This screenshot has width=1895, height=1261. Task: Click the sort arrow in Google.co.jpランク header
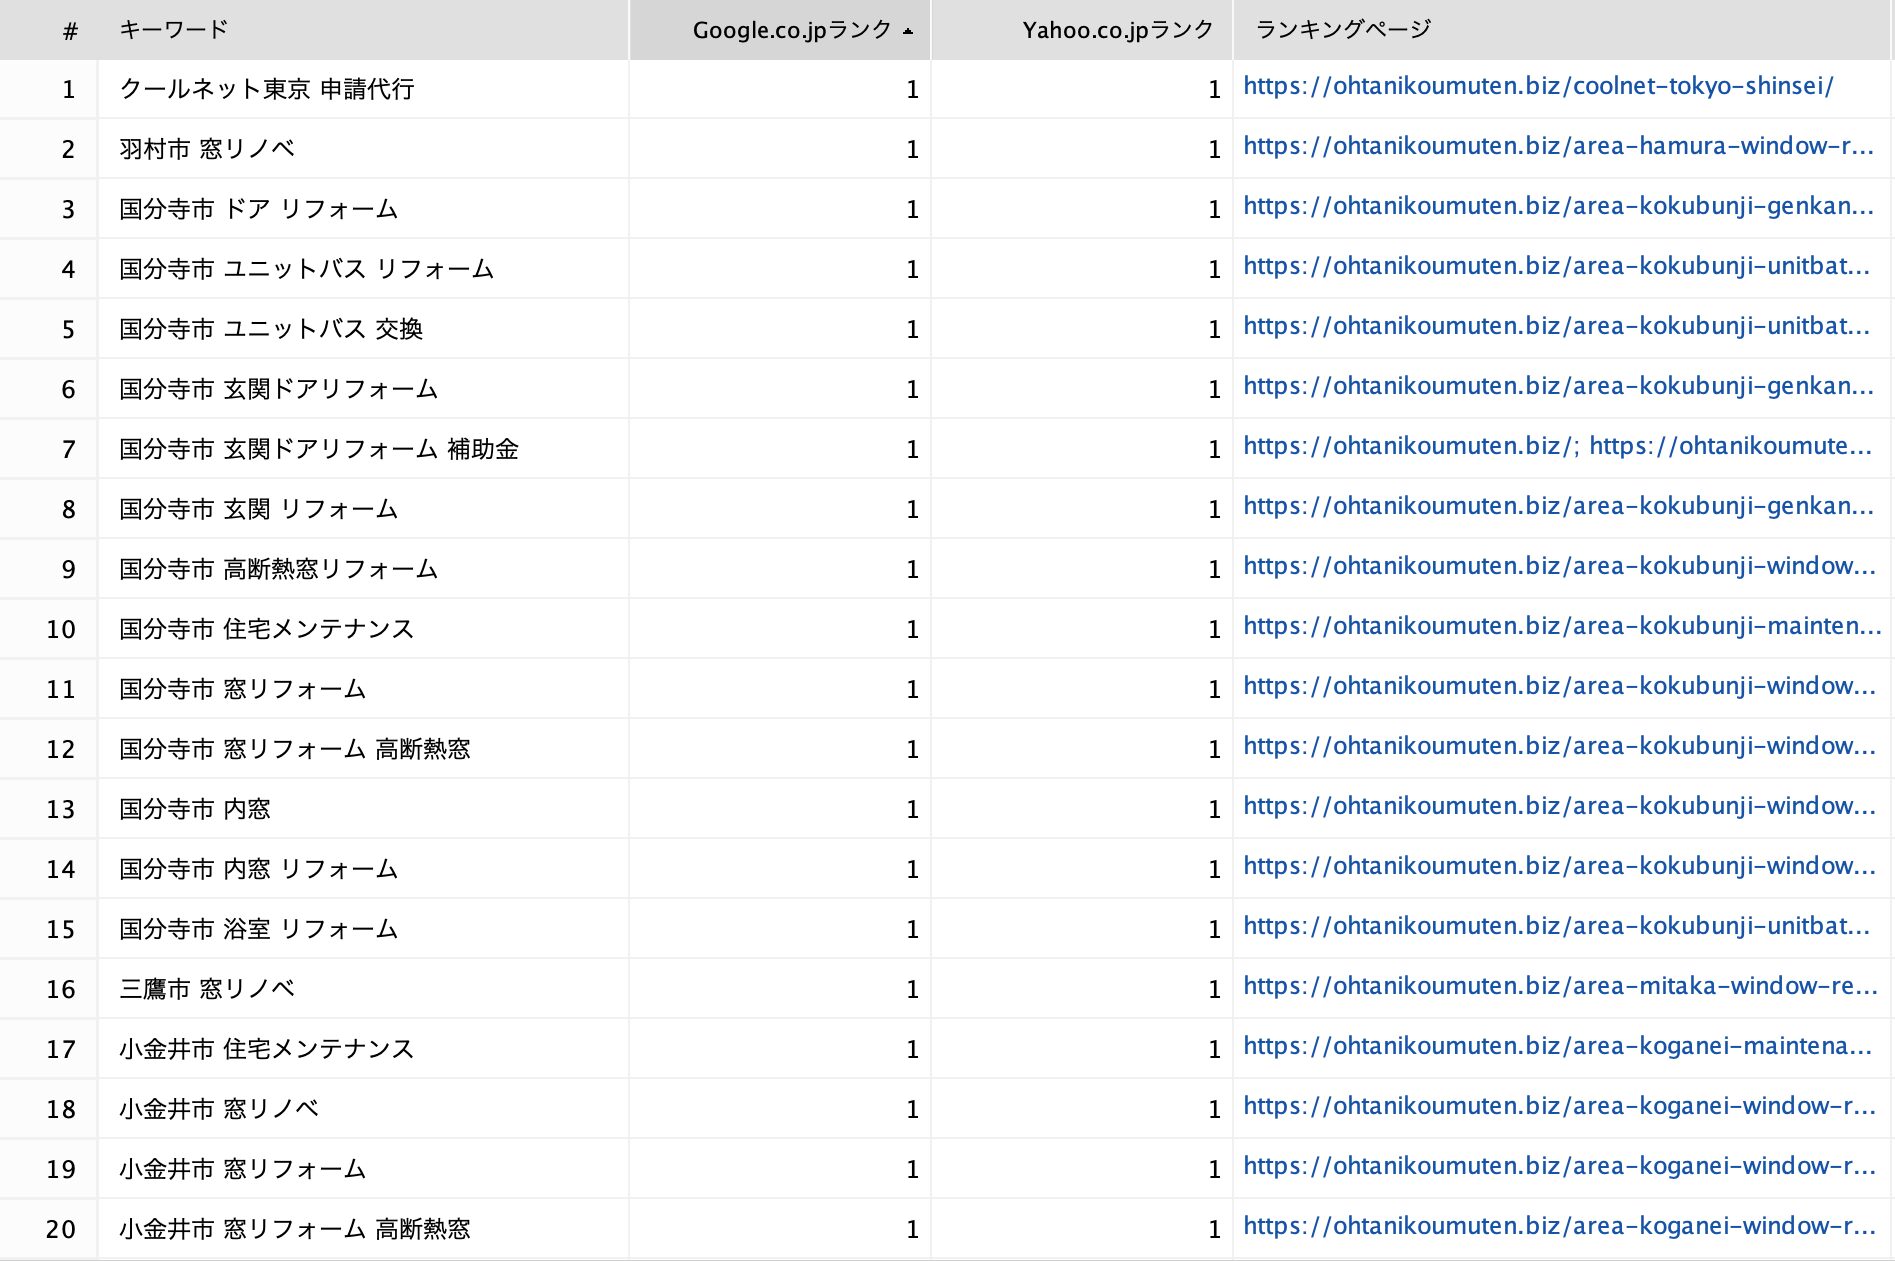tap(907, 31)
